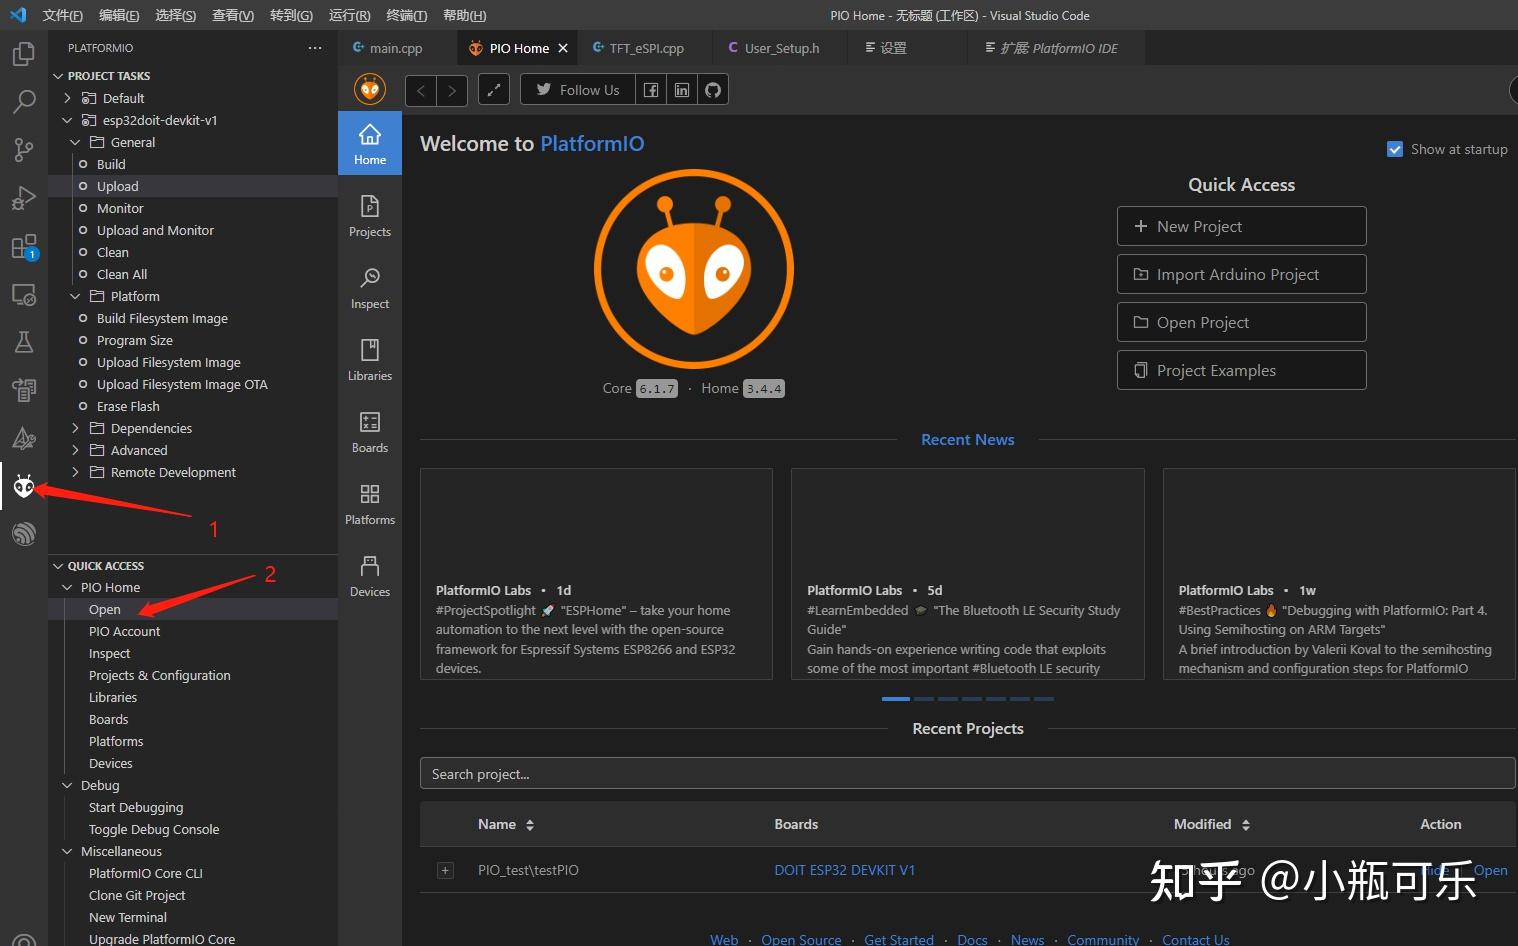This screenshot has height=946, width=1518.
Task: Switch to the main.cpp tab
Action: point(392,47)
